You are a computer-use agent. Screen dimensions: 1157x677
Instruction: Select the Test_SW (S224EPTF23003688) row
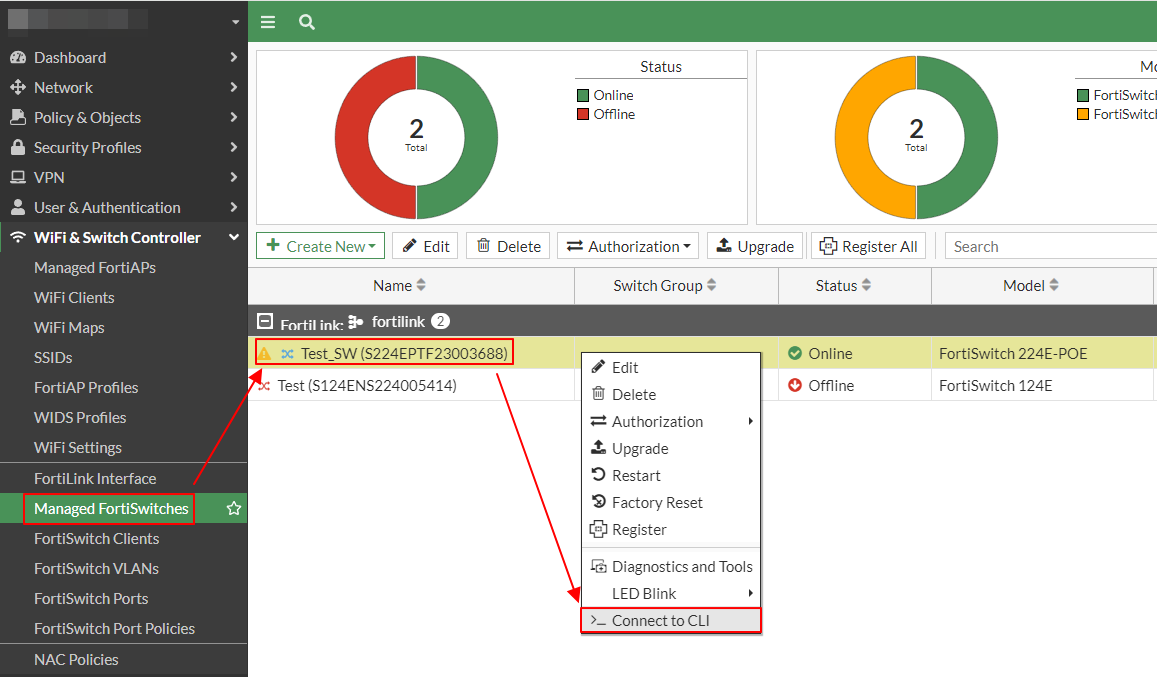click(702, 354)
